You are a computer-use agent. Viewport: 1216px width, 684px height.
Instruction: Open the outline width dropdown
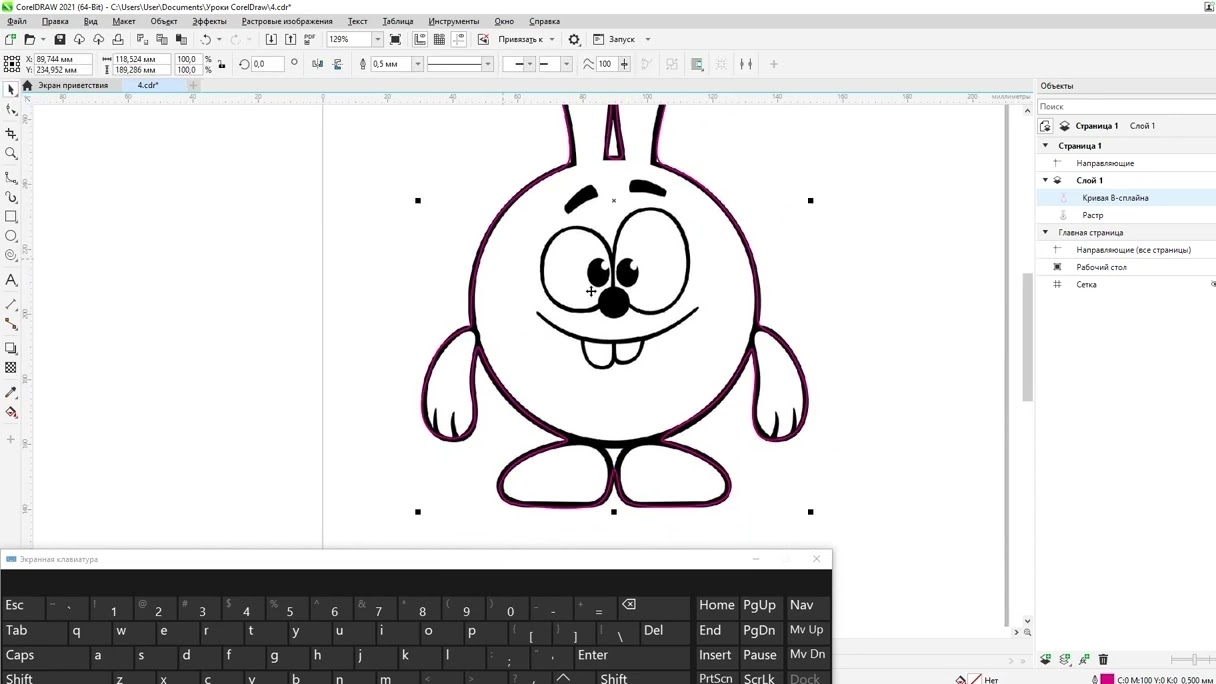(417, 64)
